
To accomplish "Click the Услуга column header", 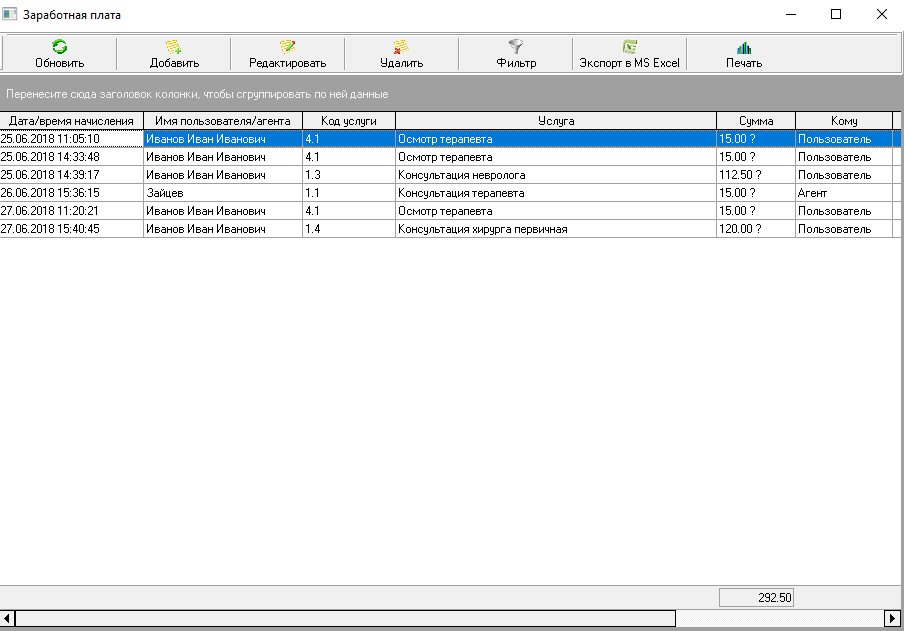I will pos(555,121).
